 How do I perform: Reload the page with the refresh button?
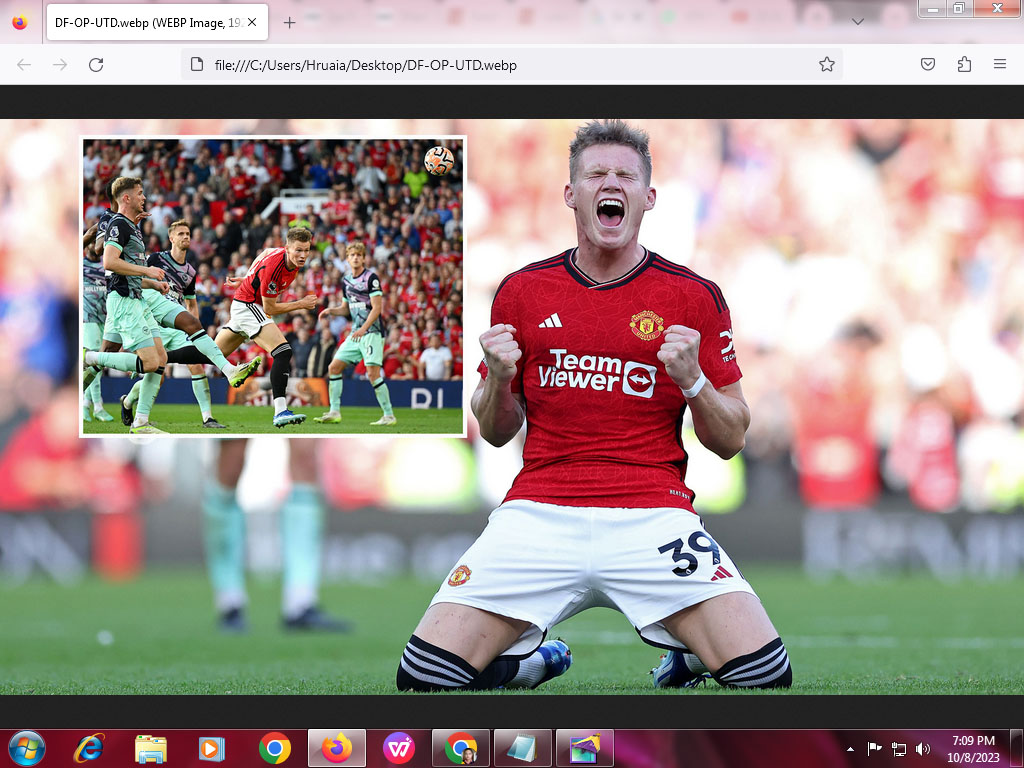(x=96, y=65)
